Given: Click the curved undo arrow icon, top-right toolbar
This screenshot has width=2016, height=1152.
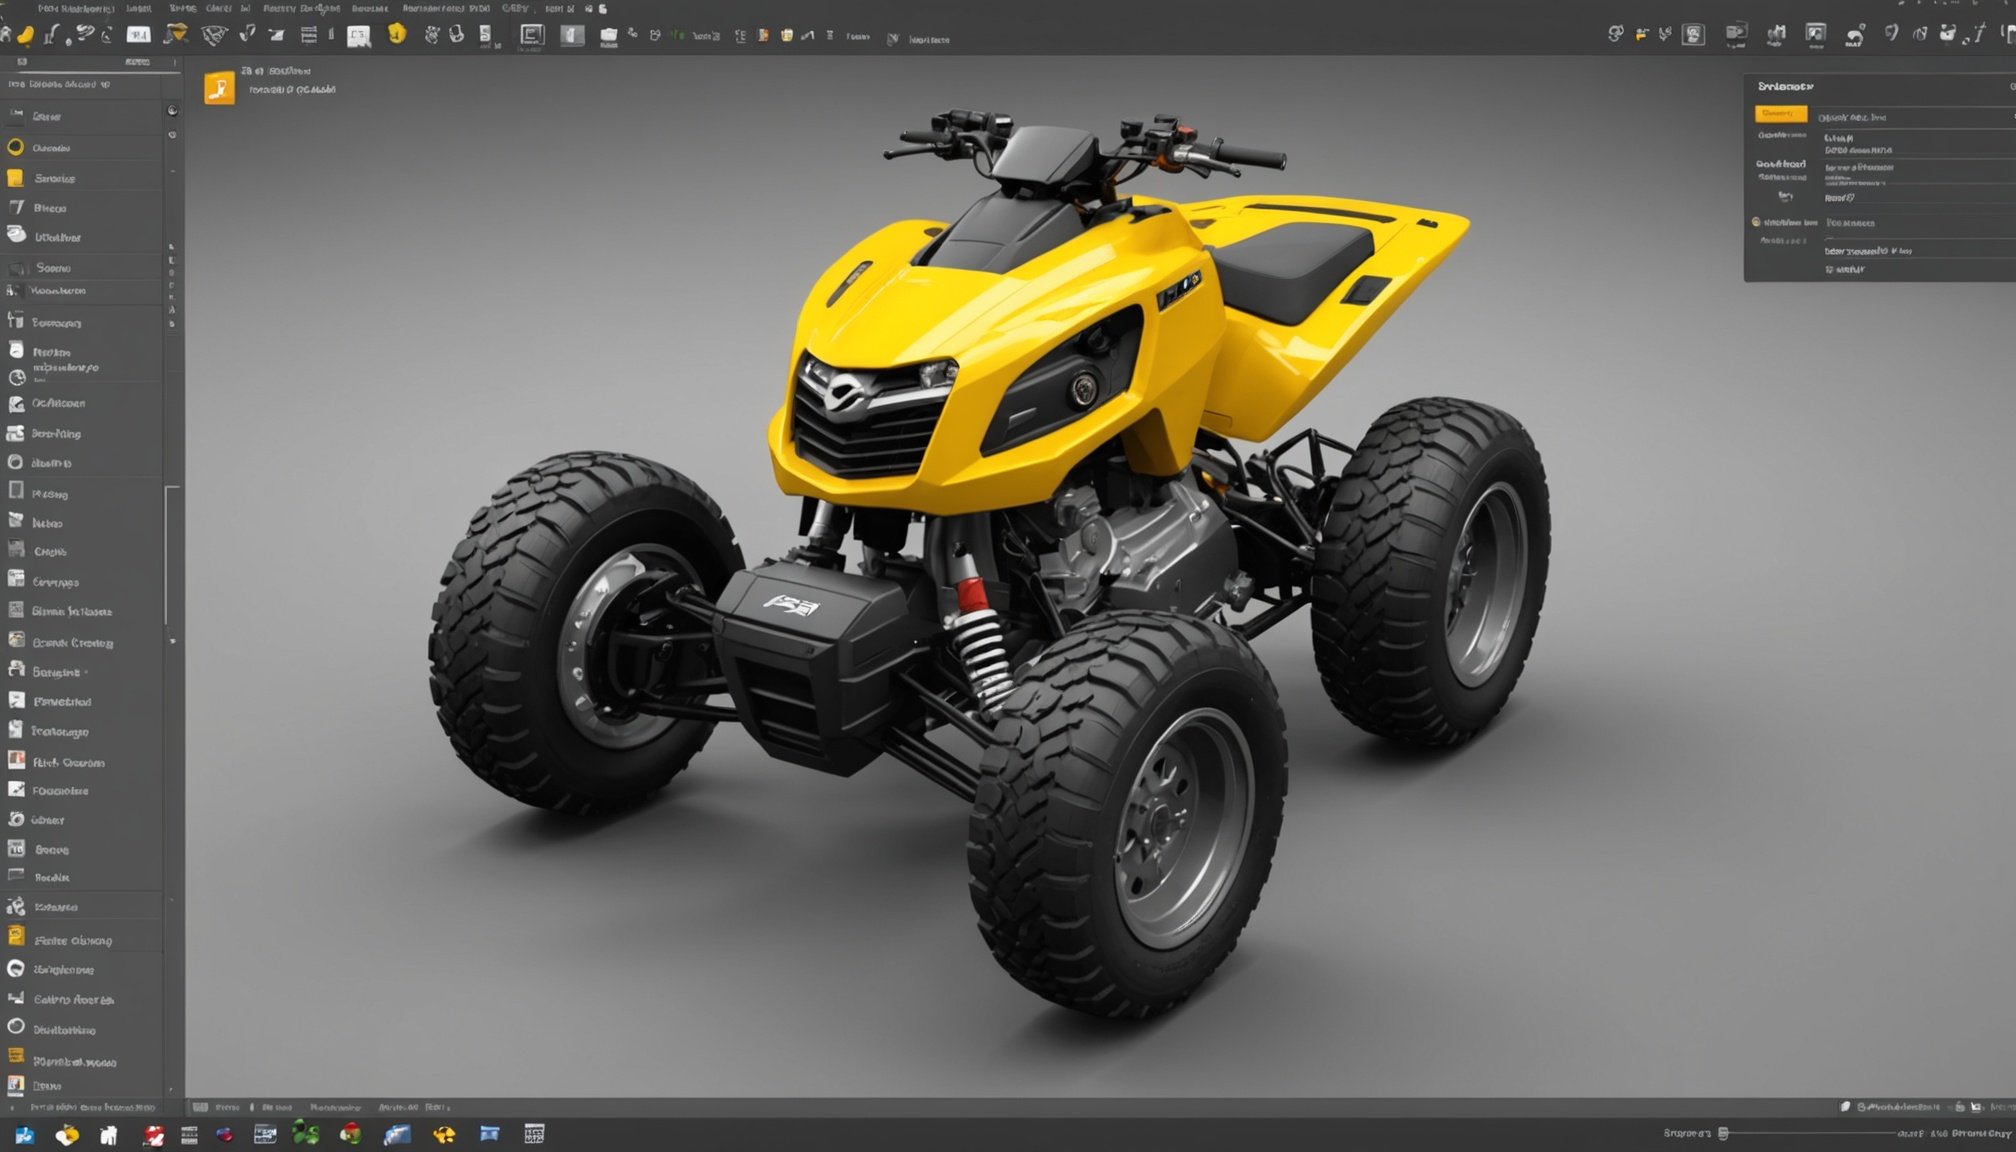Looking at the screenshot, I should (x=1855, y=36).
